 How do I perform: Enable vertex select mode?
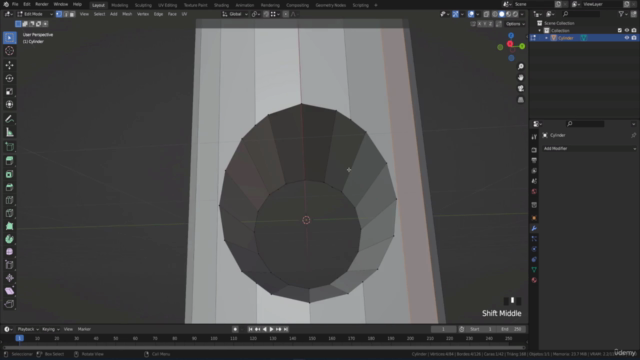(x=59, y=14)
